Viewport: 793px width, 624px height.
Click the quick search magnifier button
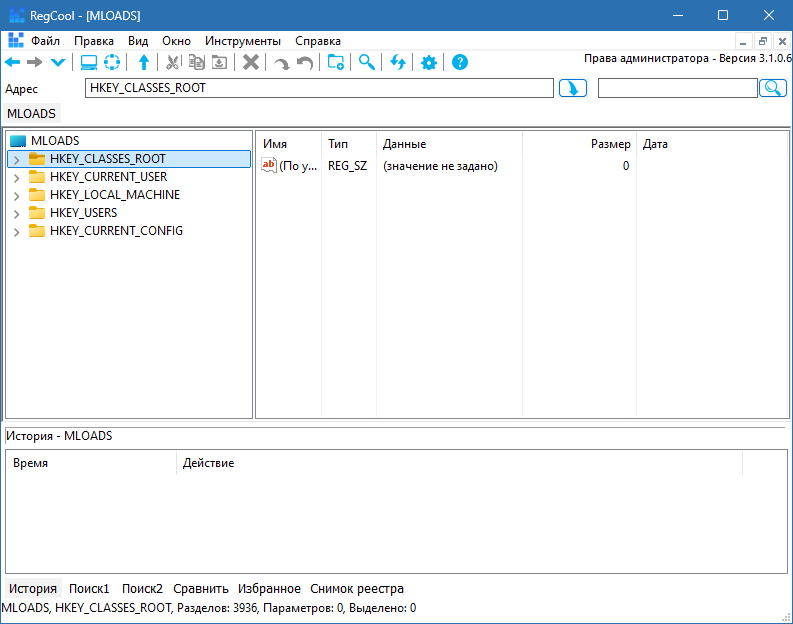[x=773, y=88]
